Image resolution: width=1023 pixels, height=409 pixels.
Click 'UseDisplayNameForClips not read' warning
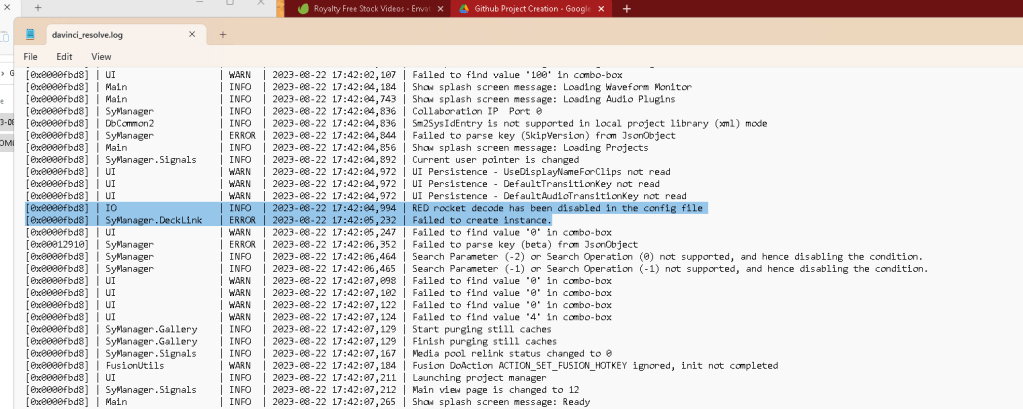pyautogui.click(x=541, y=172)
